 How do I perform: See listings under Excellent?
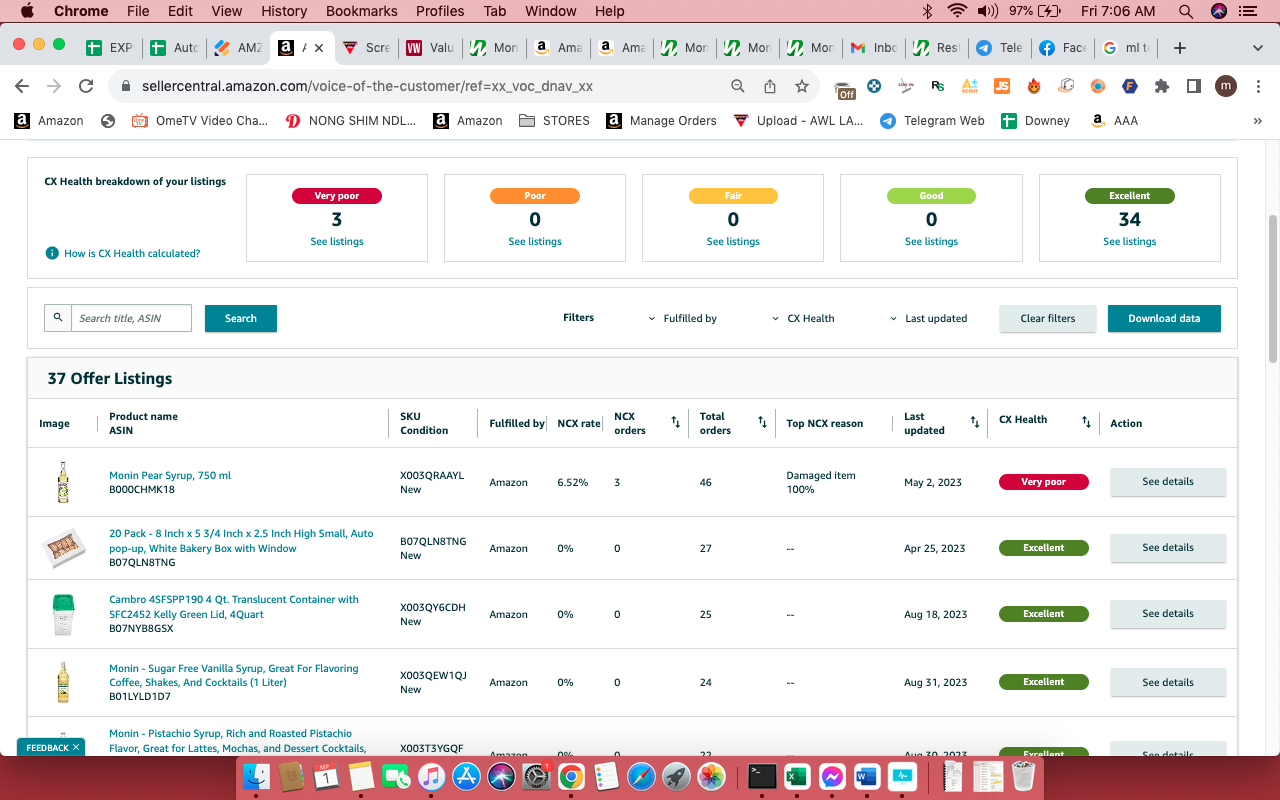click(1130, 241)
